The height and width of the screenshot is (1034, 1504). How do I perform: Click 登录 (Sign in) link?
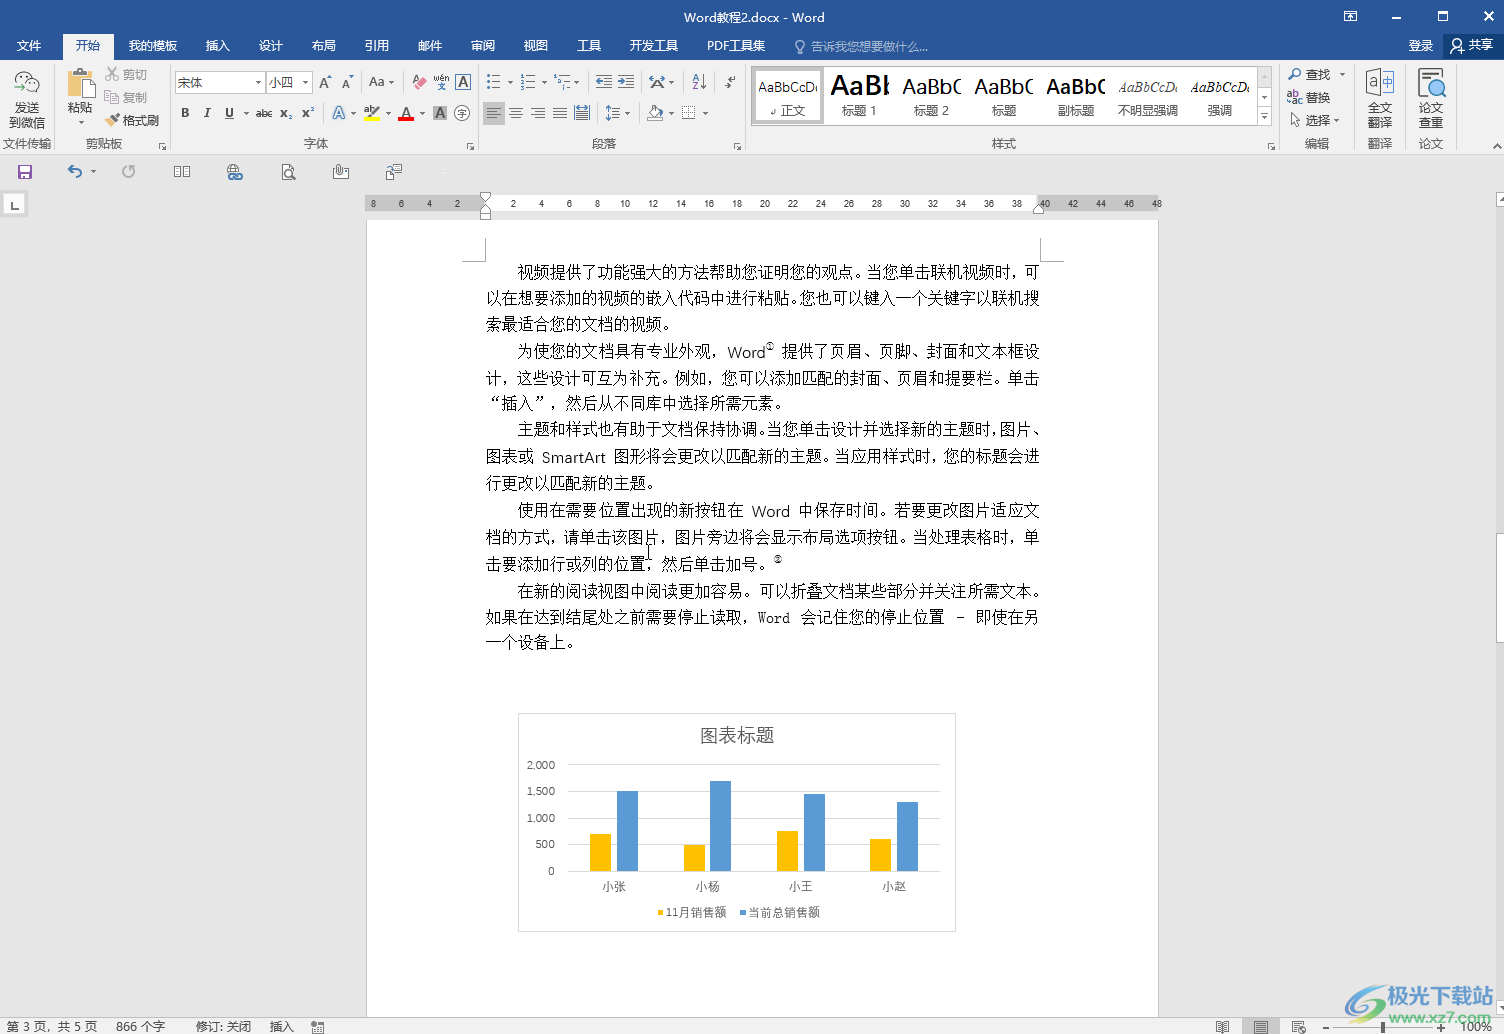(1421, 46)
